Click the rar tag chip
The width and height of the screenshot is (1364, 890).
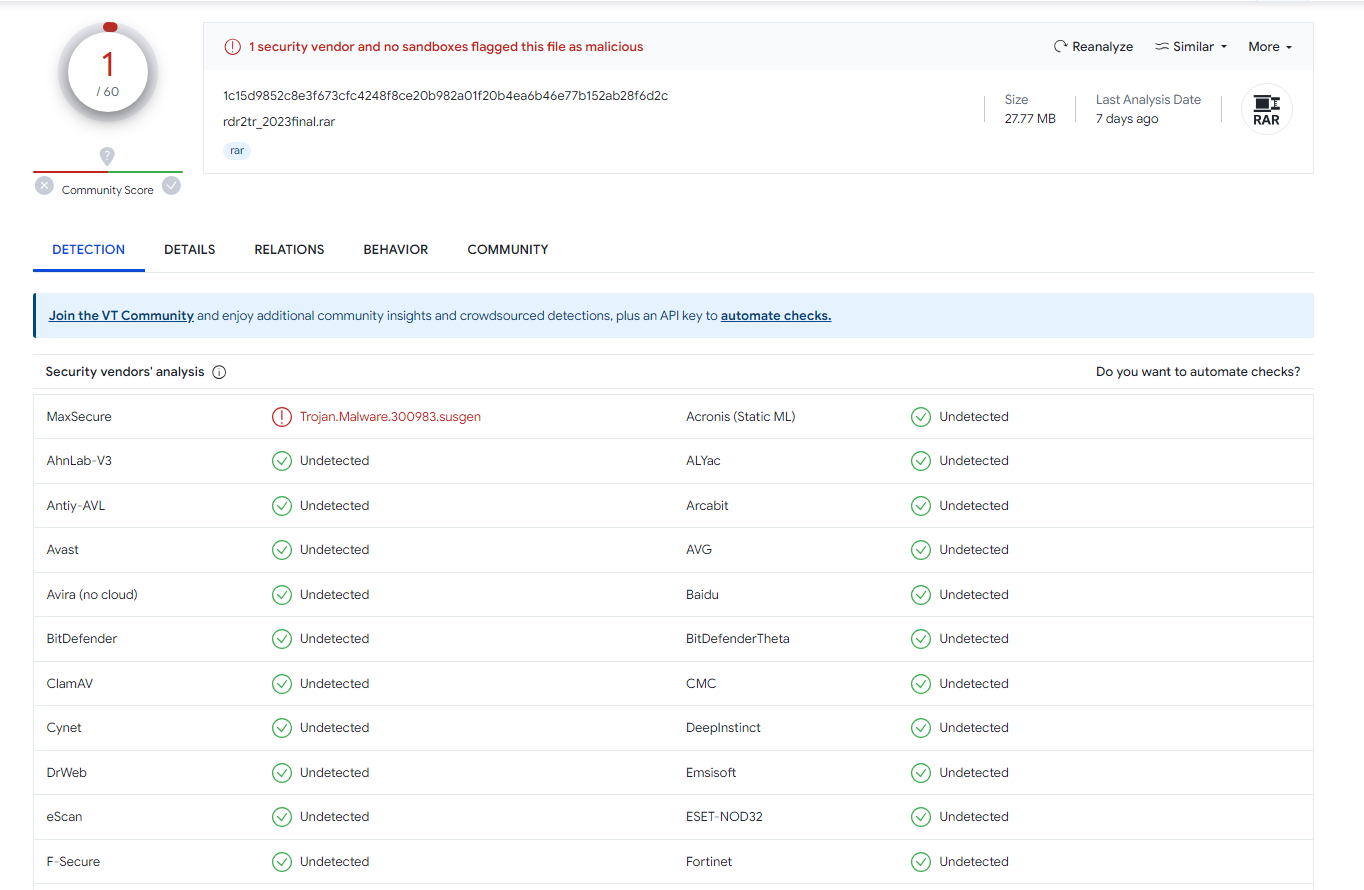[x=237, y=151]
